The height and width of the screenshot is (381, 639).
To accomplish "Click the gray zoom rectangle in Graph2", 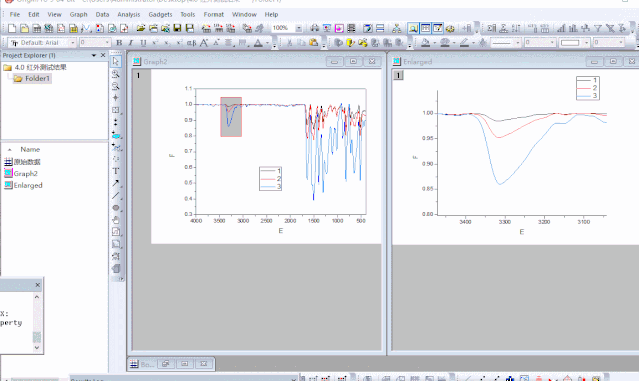I will (231, 117).
